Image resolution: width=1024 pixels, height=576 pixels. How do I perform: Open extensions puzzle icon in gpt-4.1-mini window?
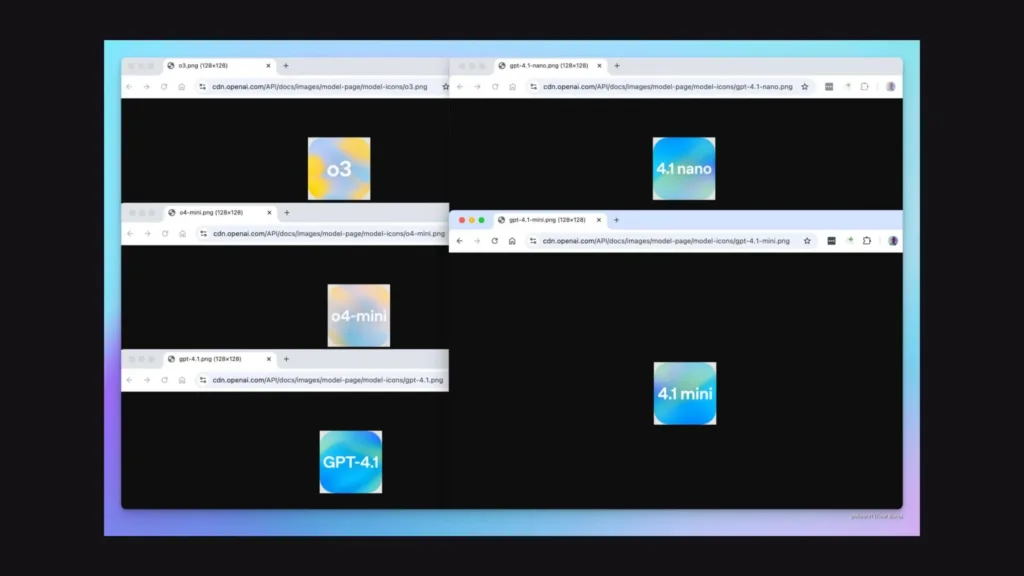tap(867, 241)
